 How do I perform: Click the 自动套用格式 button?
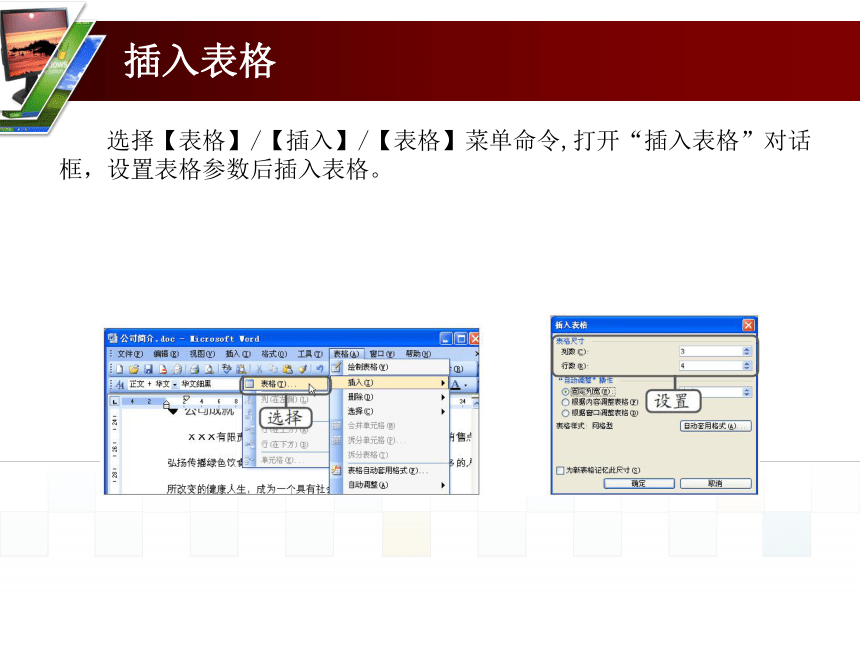coord(715,426)
